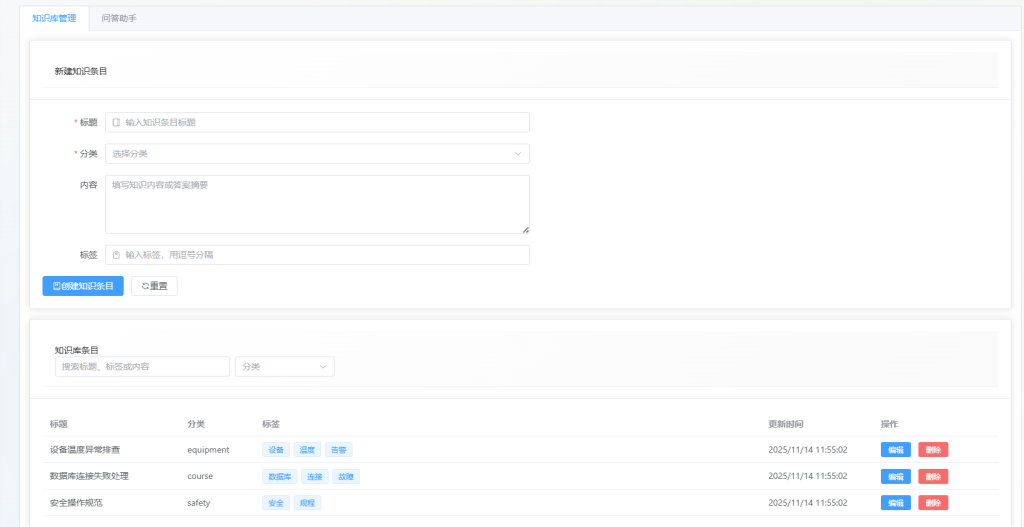Click the 规程 tag in safety row
The image size is (1024, 527).
pyautogui.click(x=307, y=502)
